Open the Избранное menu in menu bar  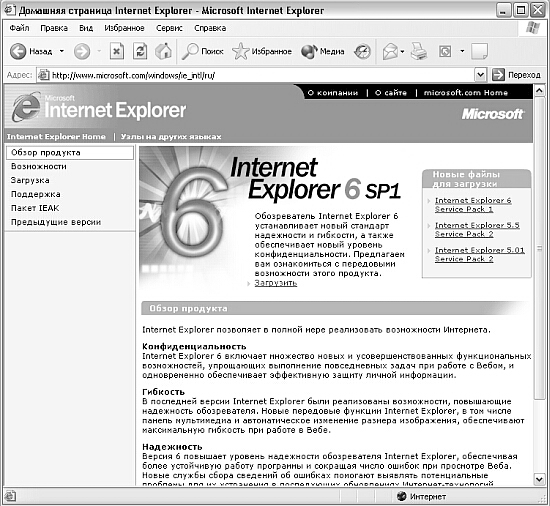point(124,28)
